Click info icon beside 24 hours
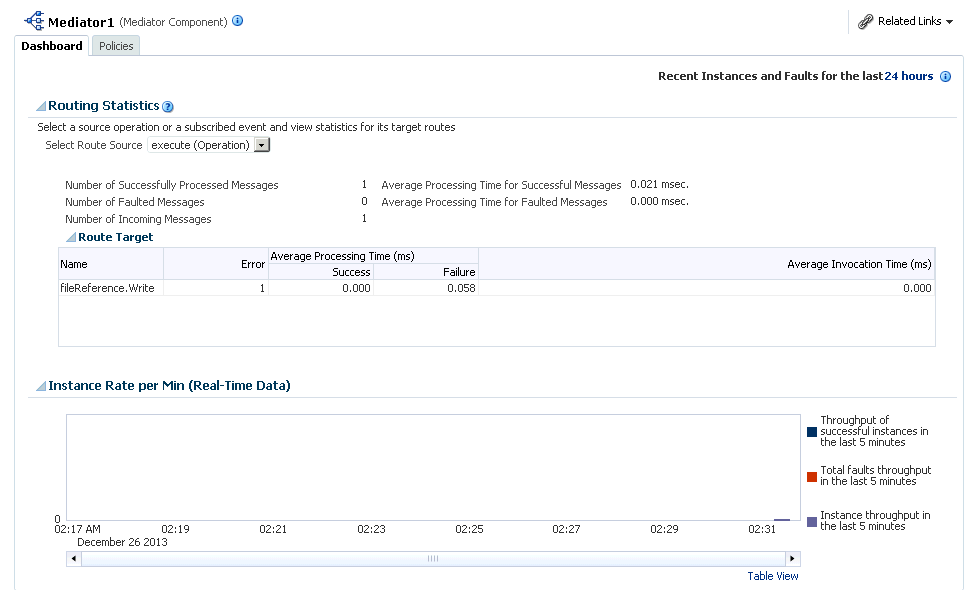Image resolution: width=965 pixels, height=590 pixels. click(945, 76)
